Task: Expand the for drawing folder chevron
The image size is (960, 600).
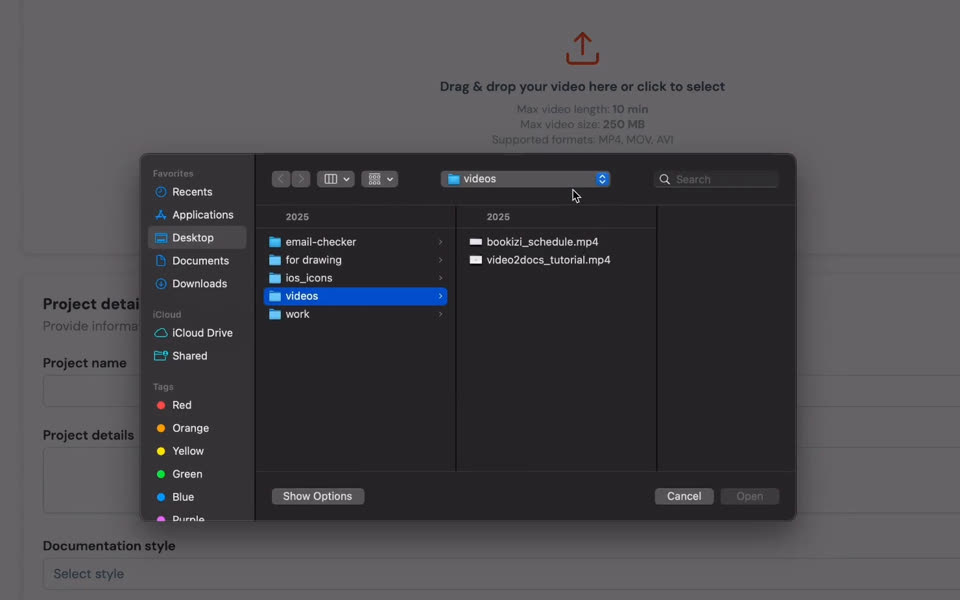Action: tap(440, 260)
